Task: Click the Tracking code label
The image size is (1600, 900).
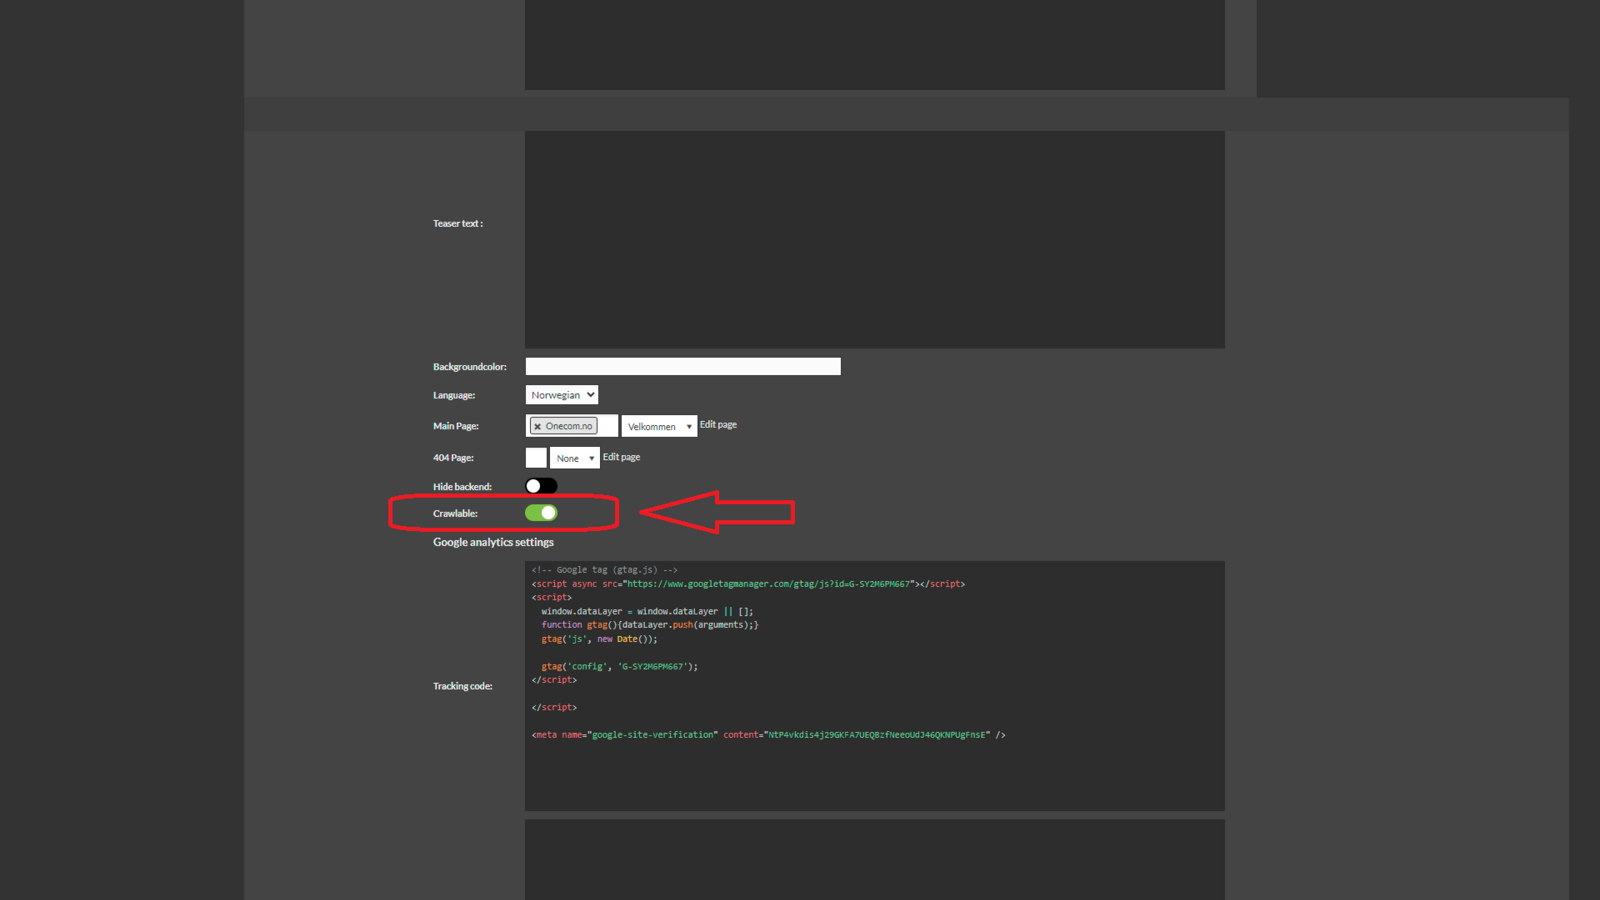Action: [462, 686]
